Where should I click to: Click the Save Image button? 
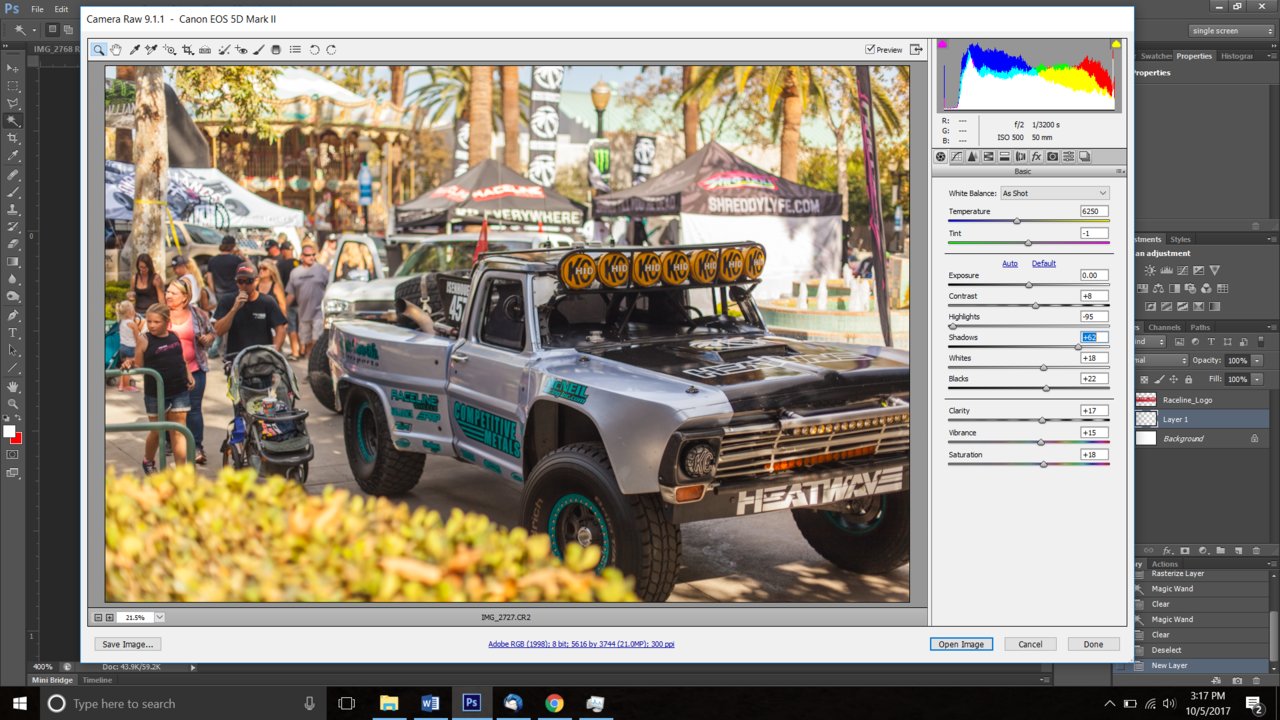point(128,644)
